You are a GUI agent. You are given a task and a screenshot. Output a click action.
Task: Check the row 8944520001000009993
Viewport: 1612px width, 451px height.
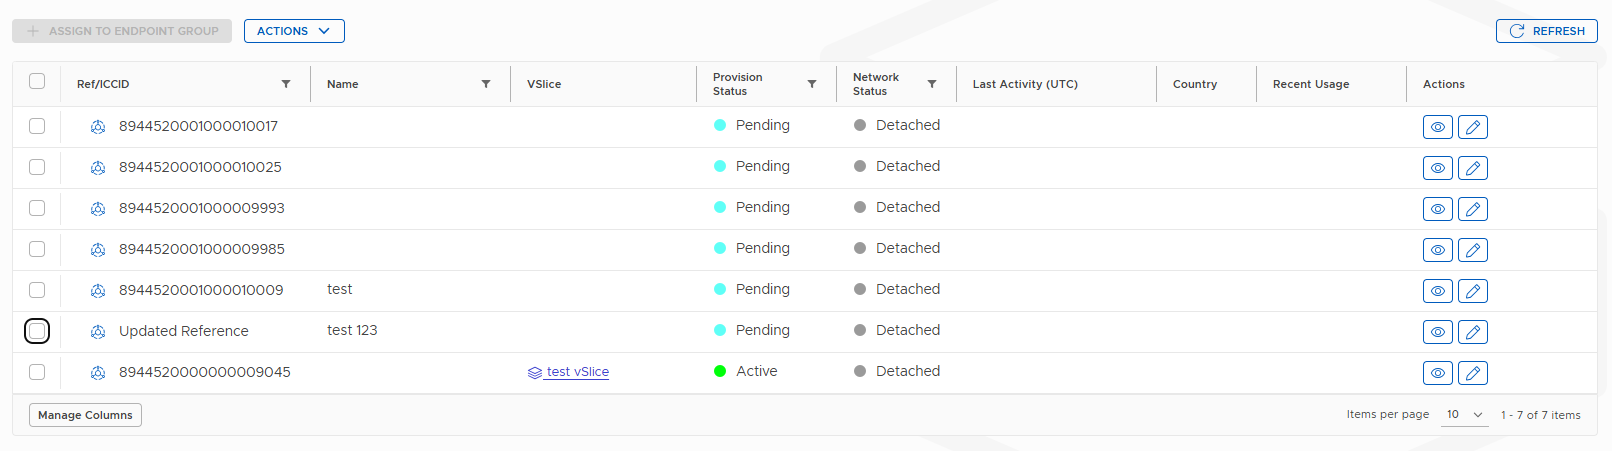(37, 208)
